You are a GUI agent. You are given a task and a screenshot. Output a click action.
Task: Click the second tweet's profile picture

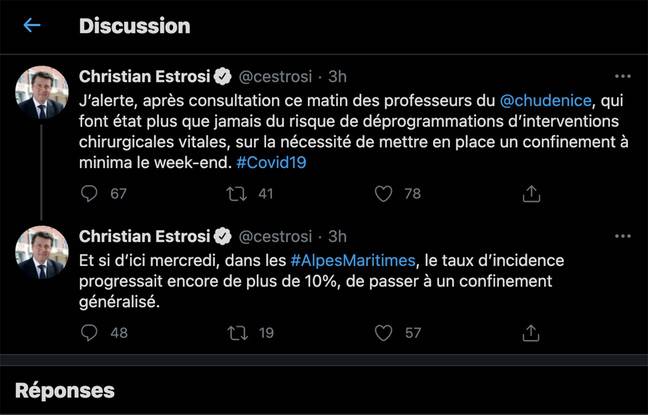coord(42,252)
